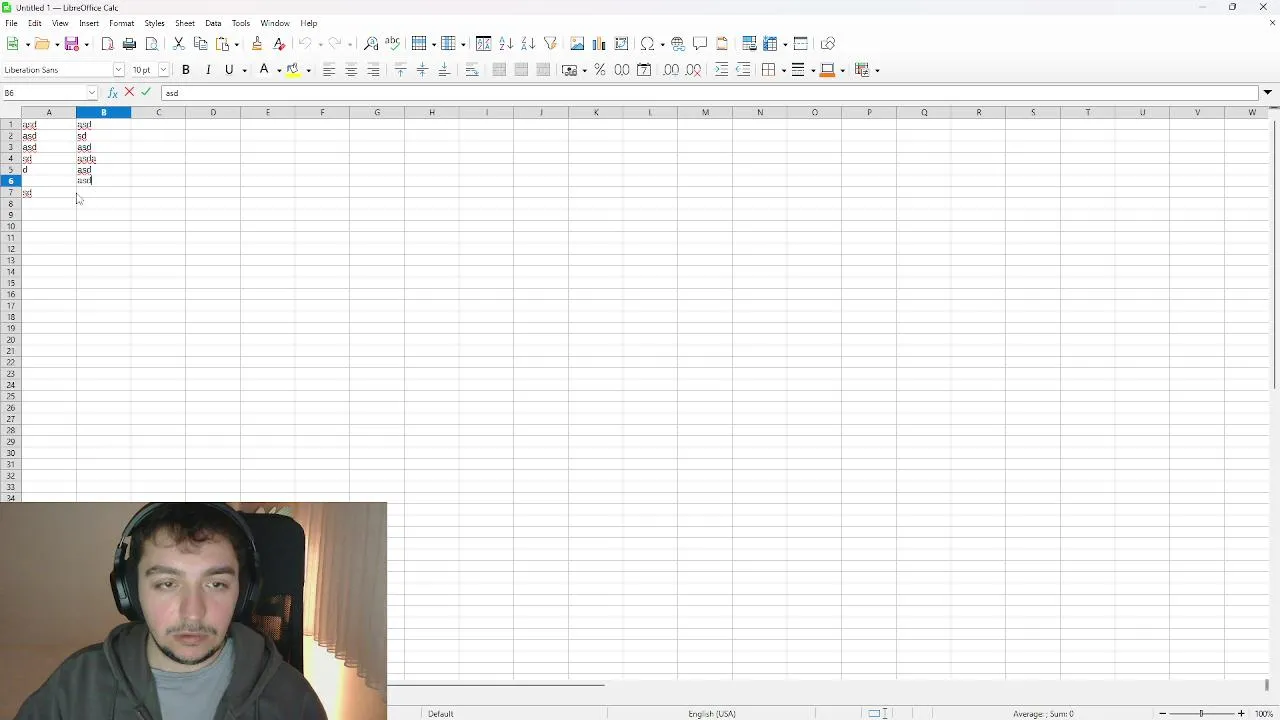This screenshot has width=1280, height=720.
Task: Export directly as PDF
Action: pos(107,44)
